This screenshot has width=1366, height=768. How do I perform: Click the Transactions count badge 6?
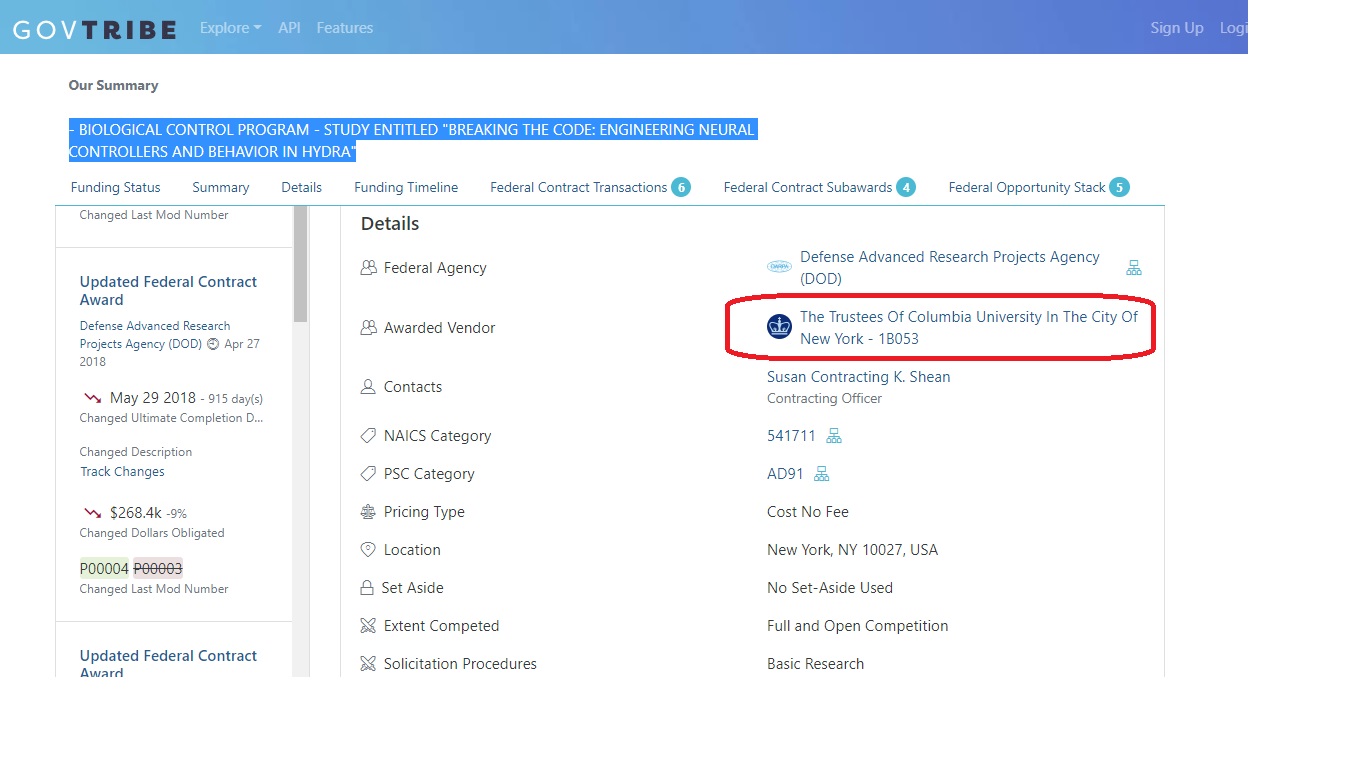(681, 187)
